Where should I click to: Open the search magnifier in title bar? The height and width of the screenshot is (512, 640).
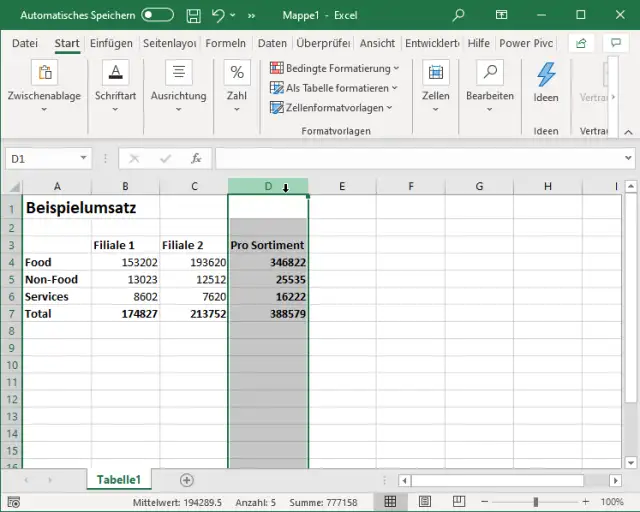(x=459, y=16)
